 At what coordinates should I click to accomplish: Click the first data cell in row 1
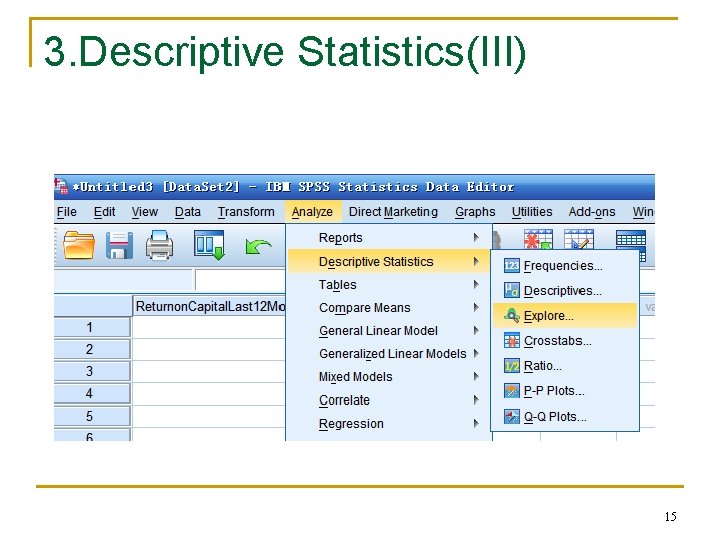tap(209, 327)
